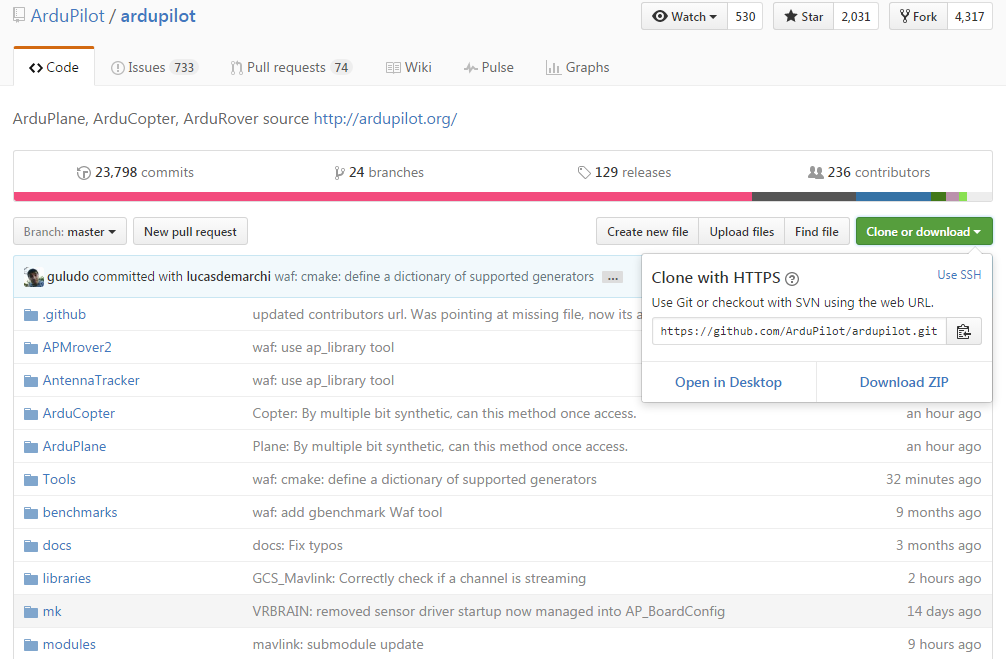Click Download ZIP
1006x659 pixels.
904,382
